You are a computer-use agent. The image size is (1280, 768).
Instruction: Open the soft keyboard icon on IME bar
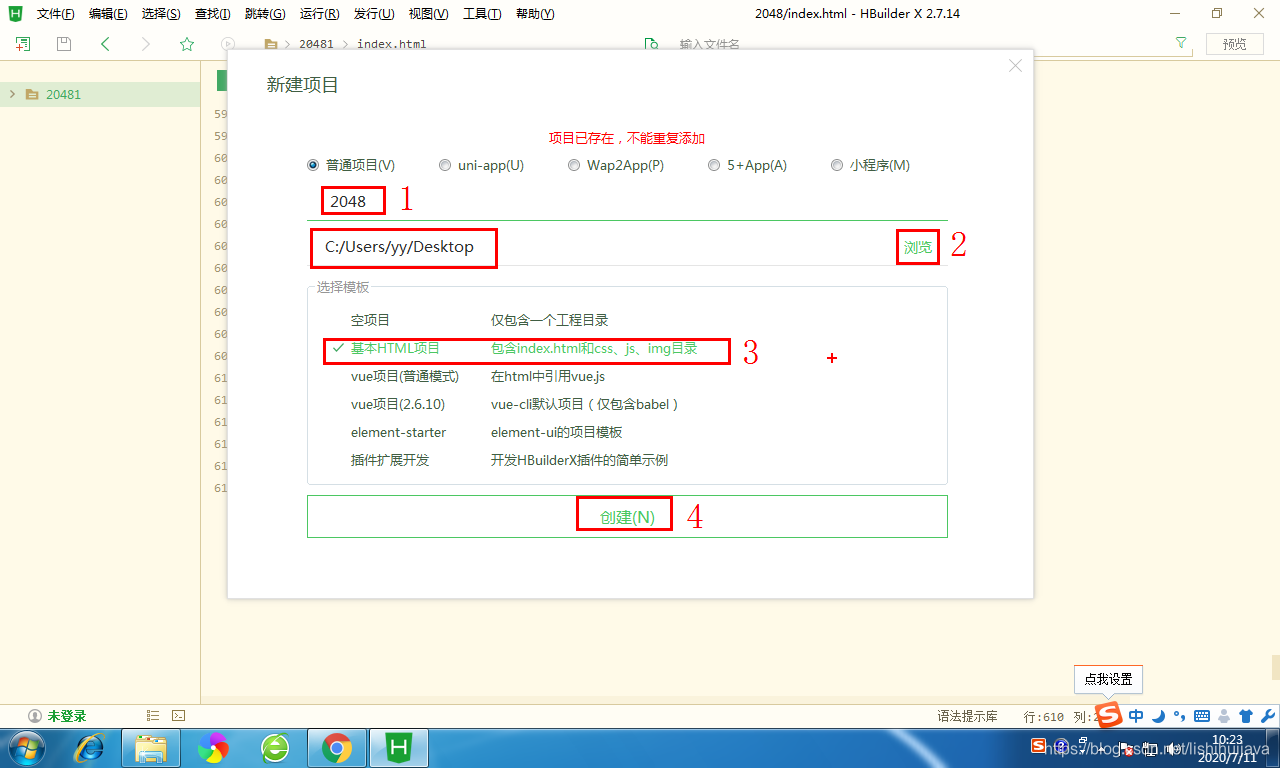pos(1201,716)
